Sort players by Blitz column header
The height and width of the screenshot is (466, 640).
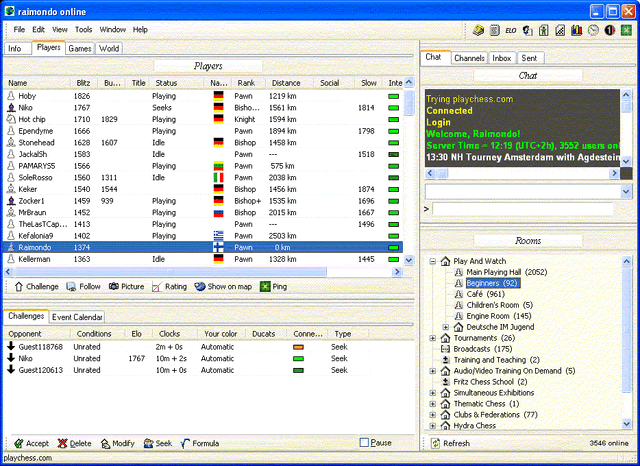[x=83, y=83]
